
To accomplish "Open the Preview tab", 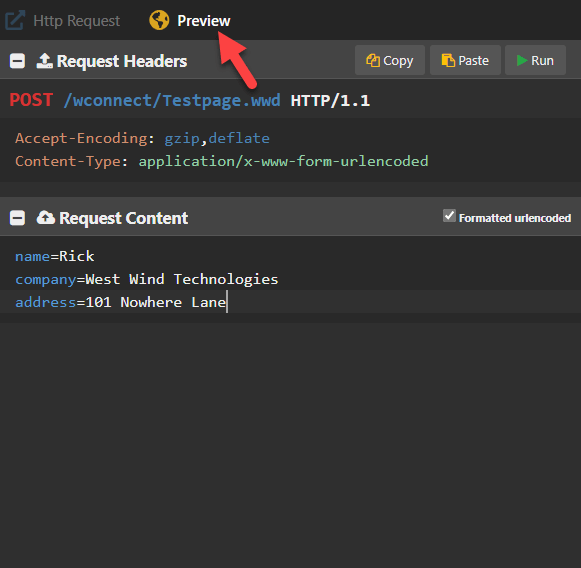I will click(x=190, y=20).
